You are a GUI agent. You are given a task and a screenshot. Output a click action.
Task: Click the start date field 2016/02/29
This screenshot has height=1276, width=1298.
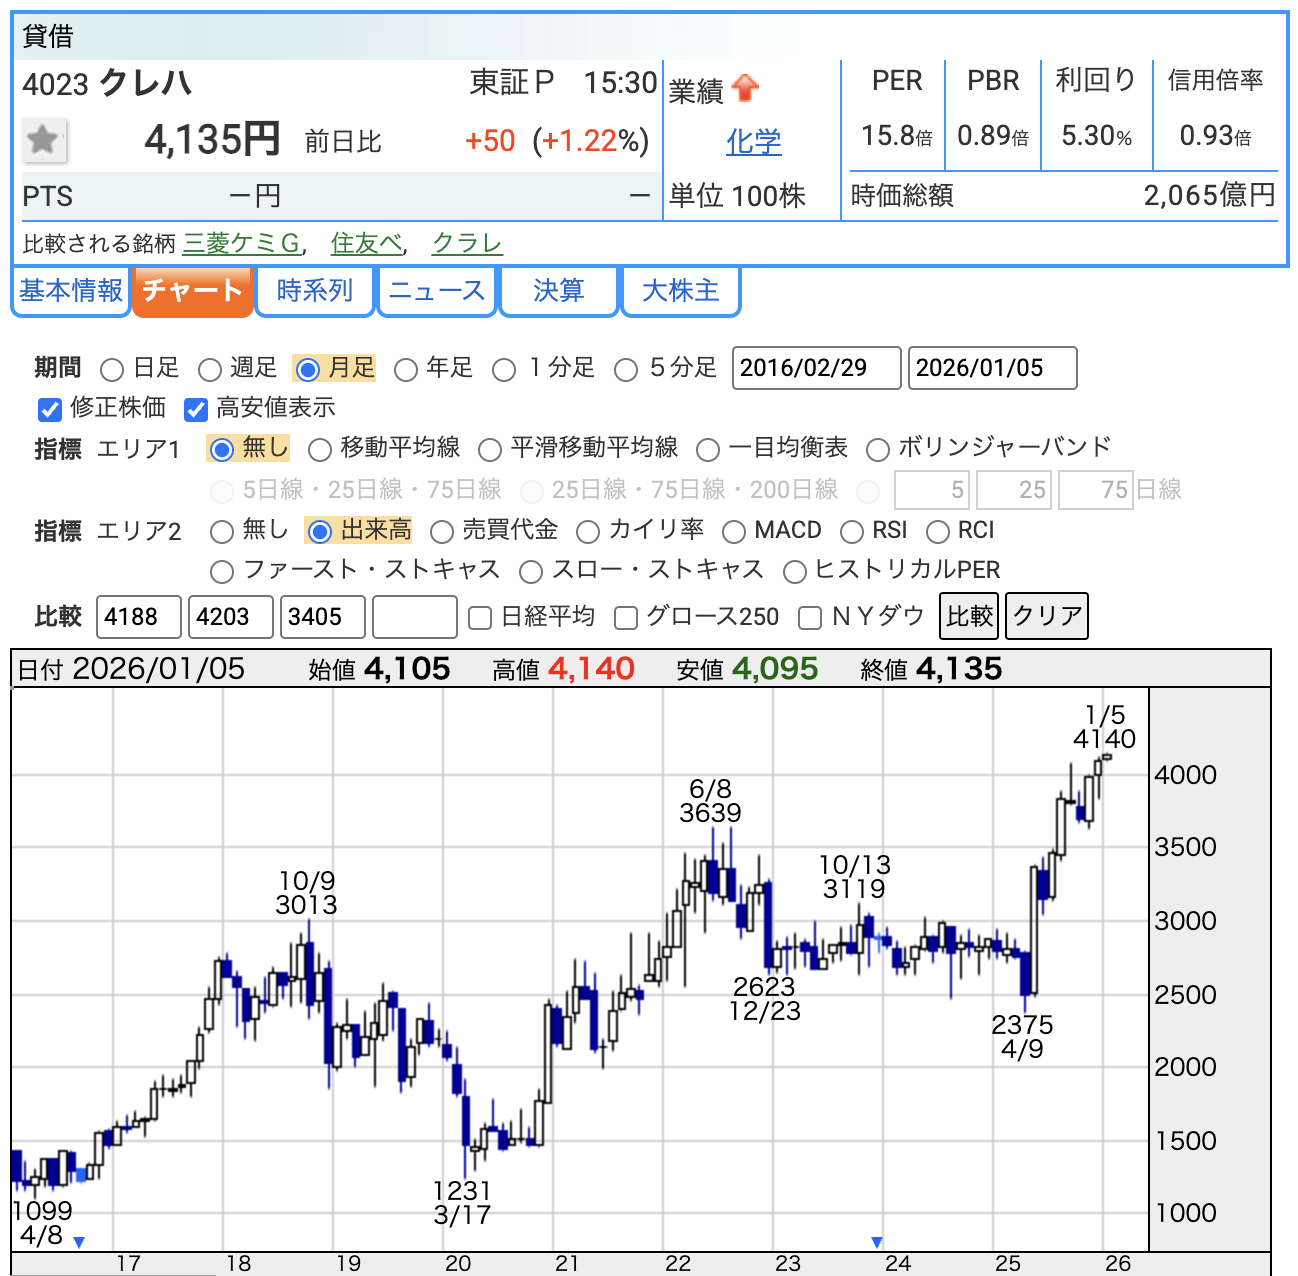pyautogui.click(x=816, y=368)
